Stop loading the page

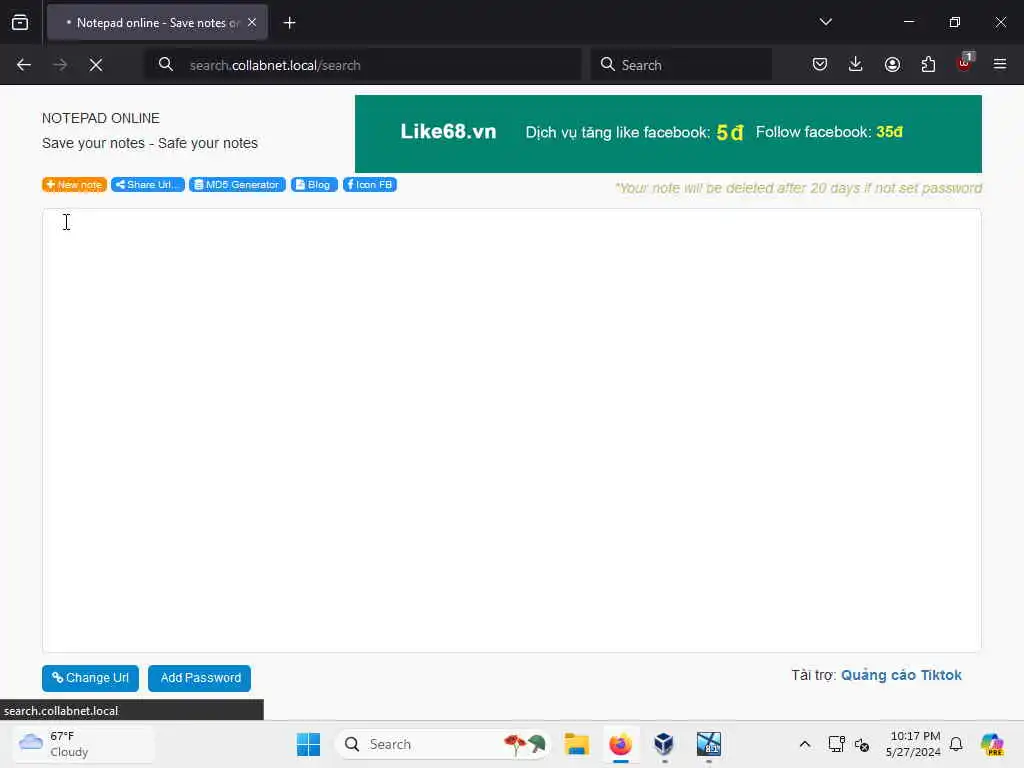tap(96, 65)
